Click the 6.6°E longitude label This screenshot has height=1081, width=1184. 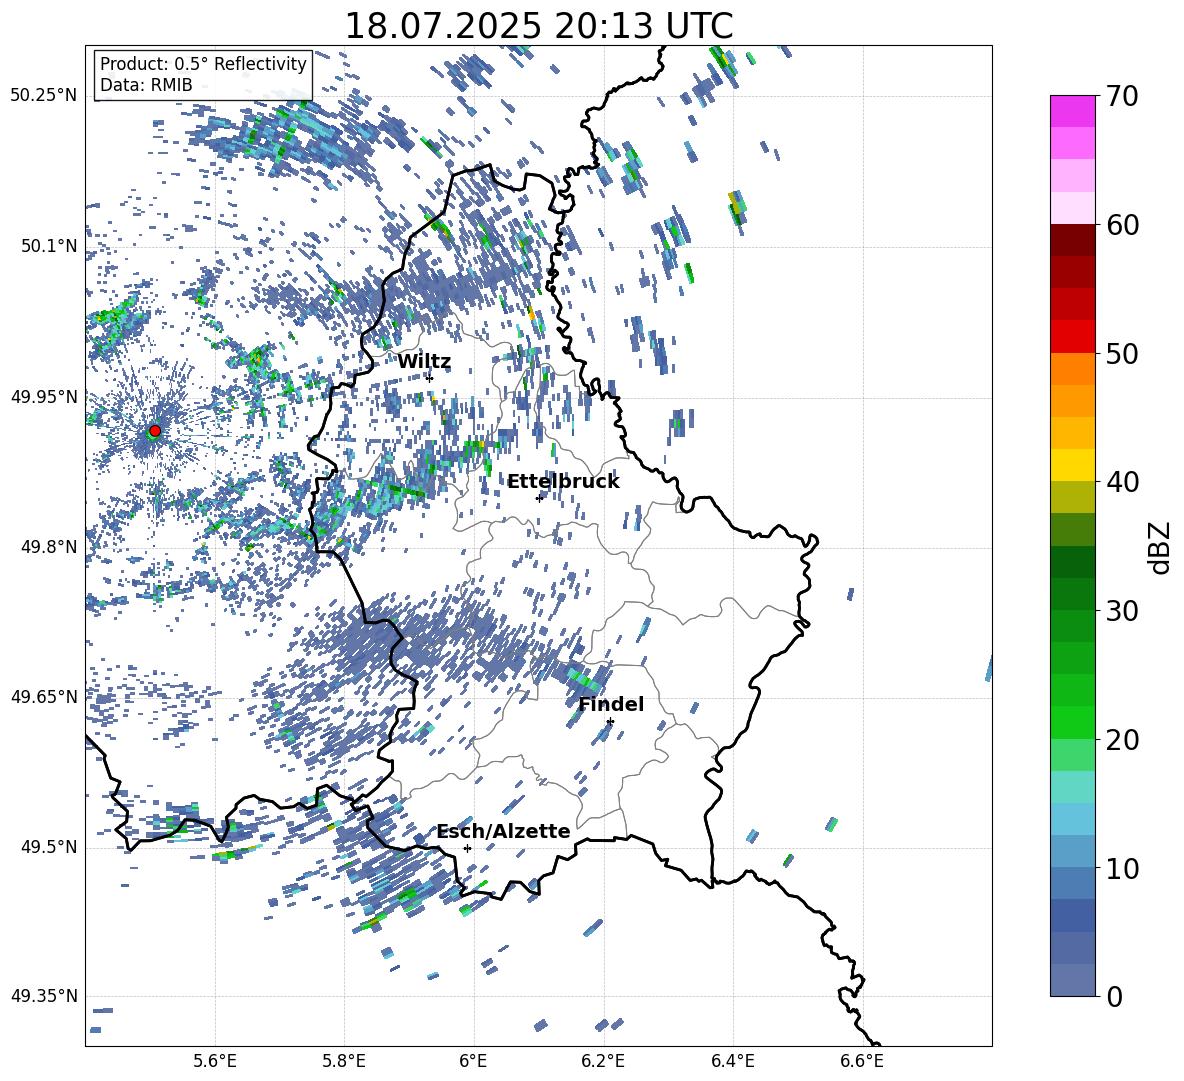click(x=862, y=1061)
